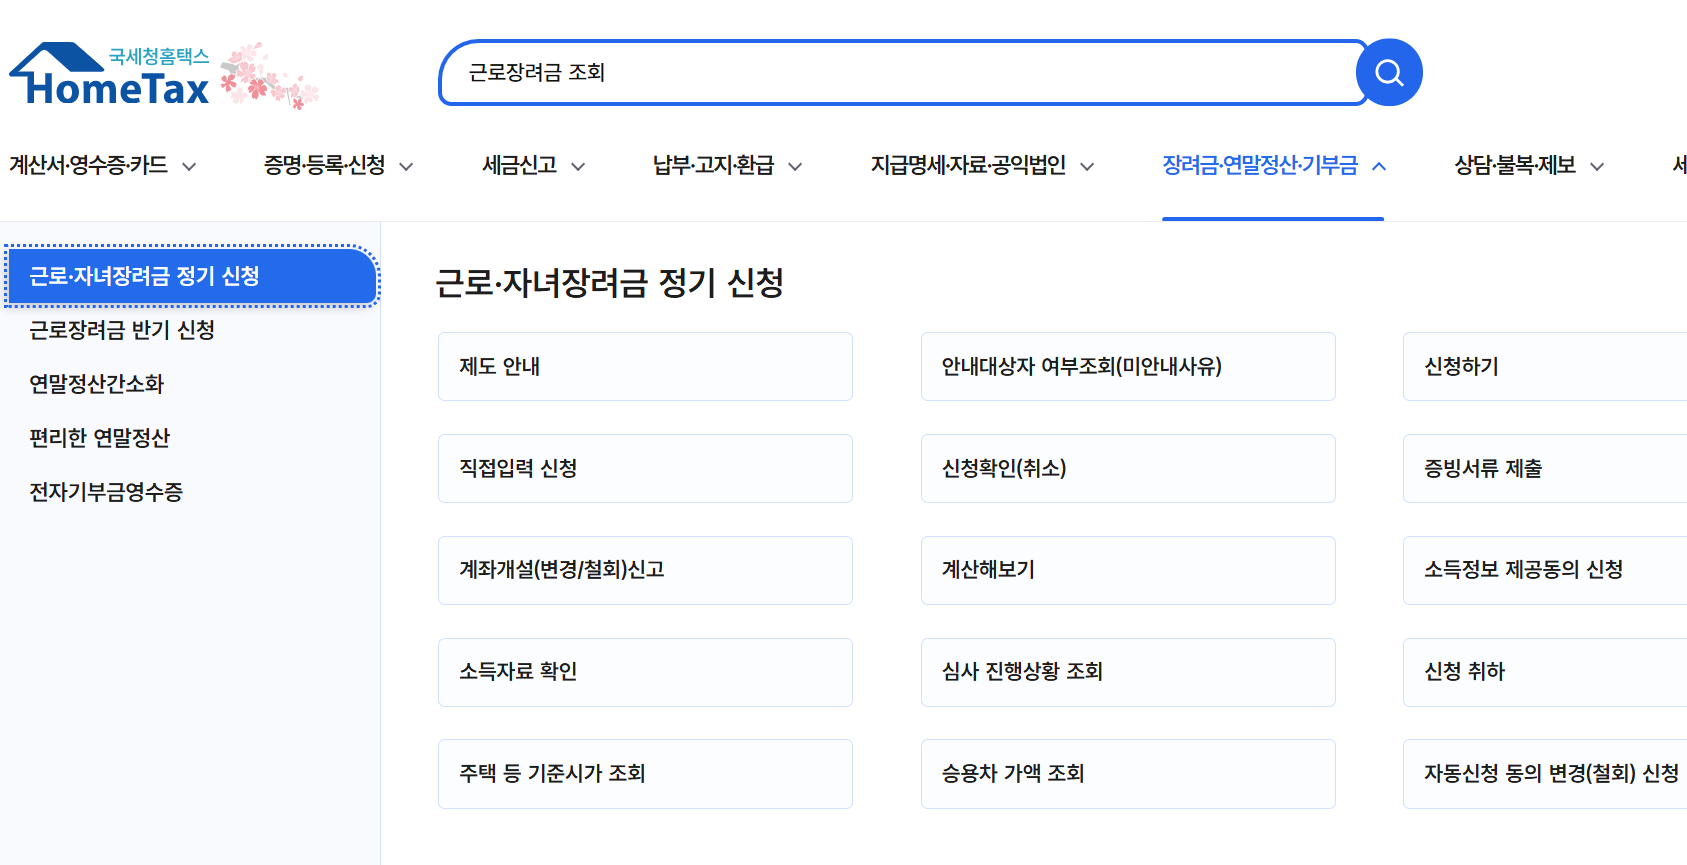Open the 증명·등록·신청 menu
This screenshot has height=865, width=1687.
coord(324,165)
